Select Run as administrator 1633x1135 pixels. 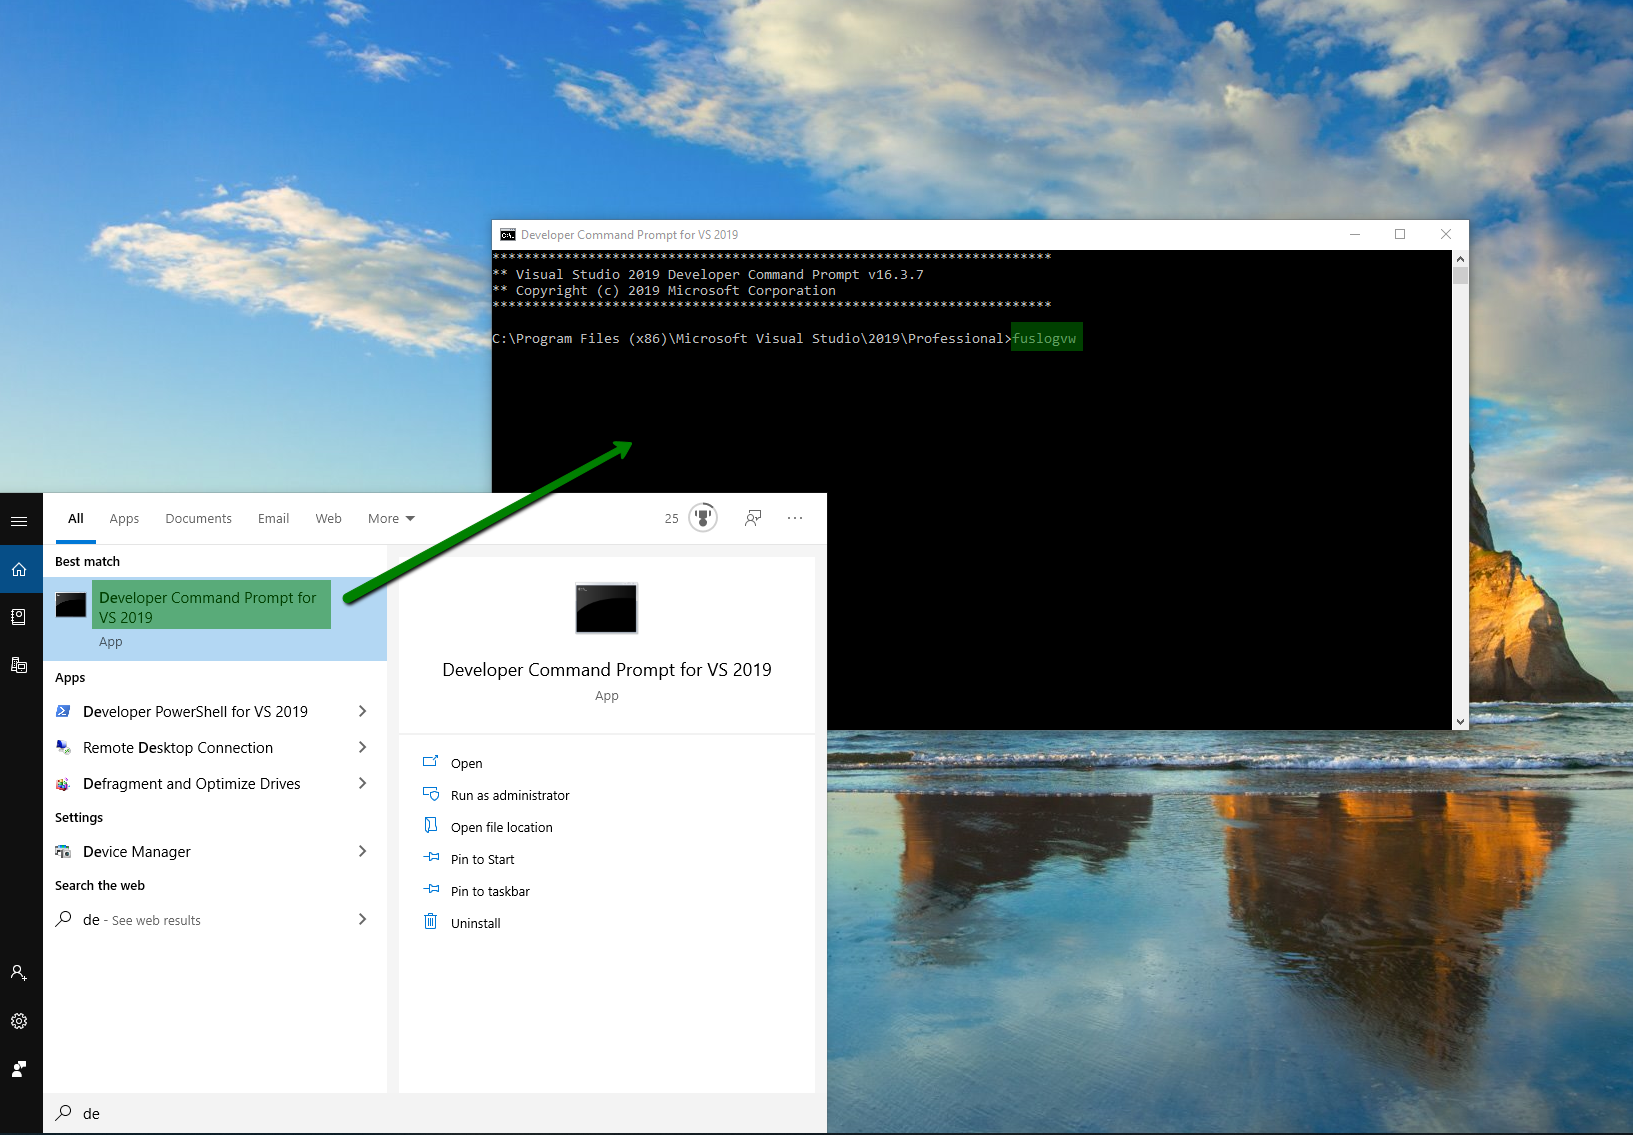[x=510, y=794]
